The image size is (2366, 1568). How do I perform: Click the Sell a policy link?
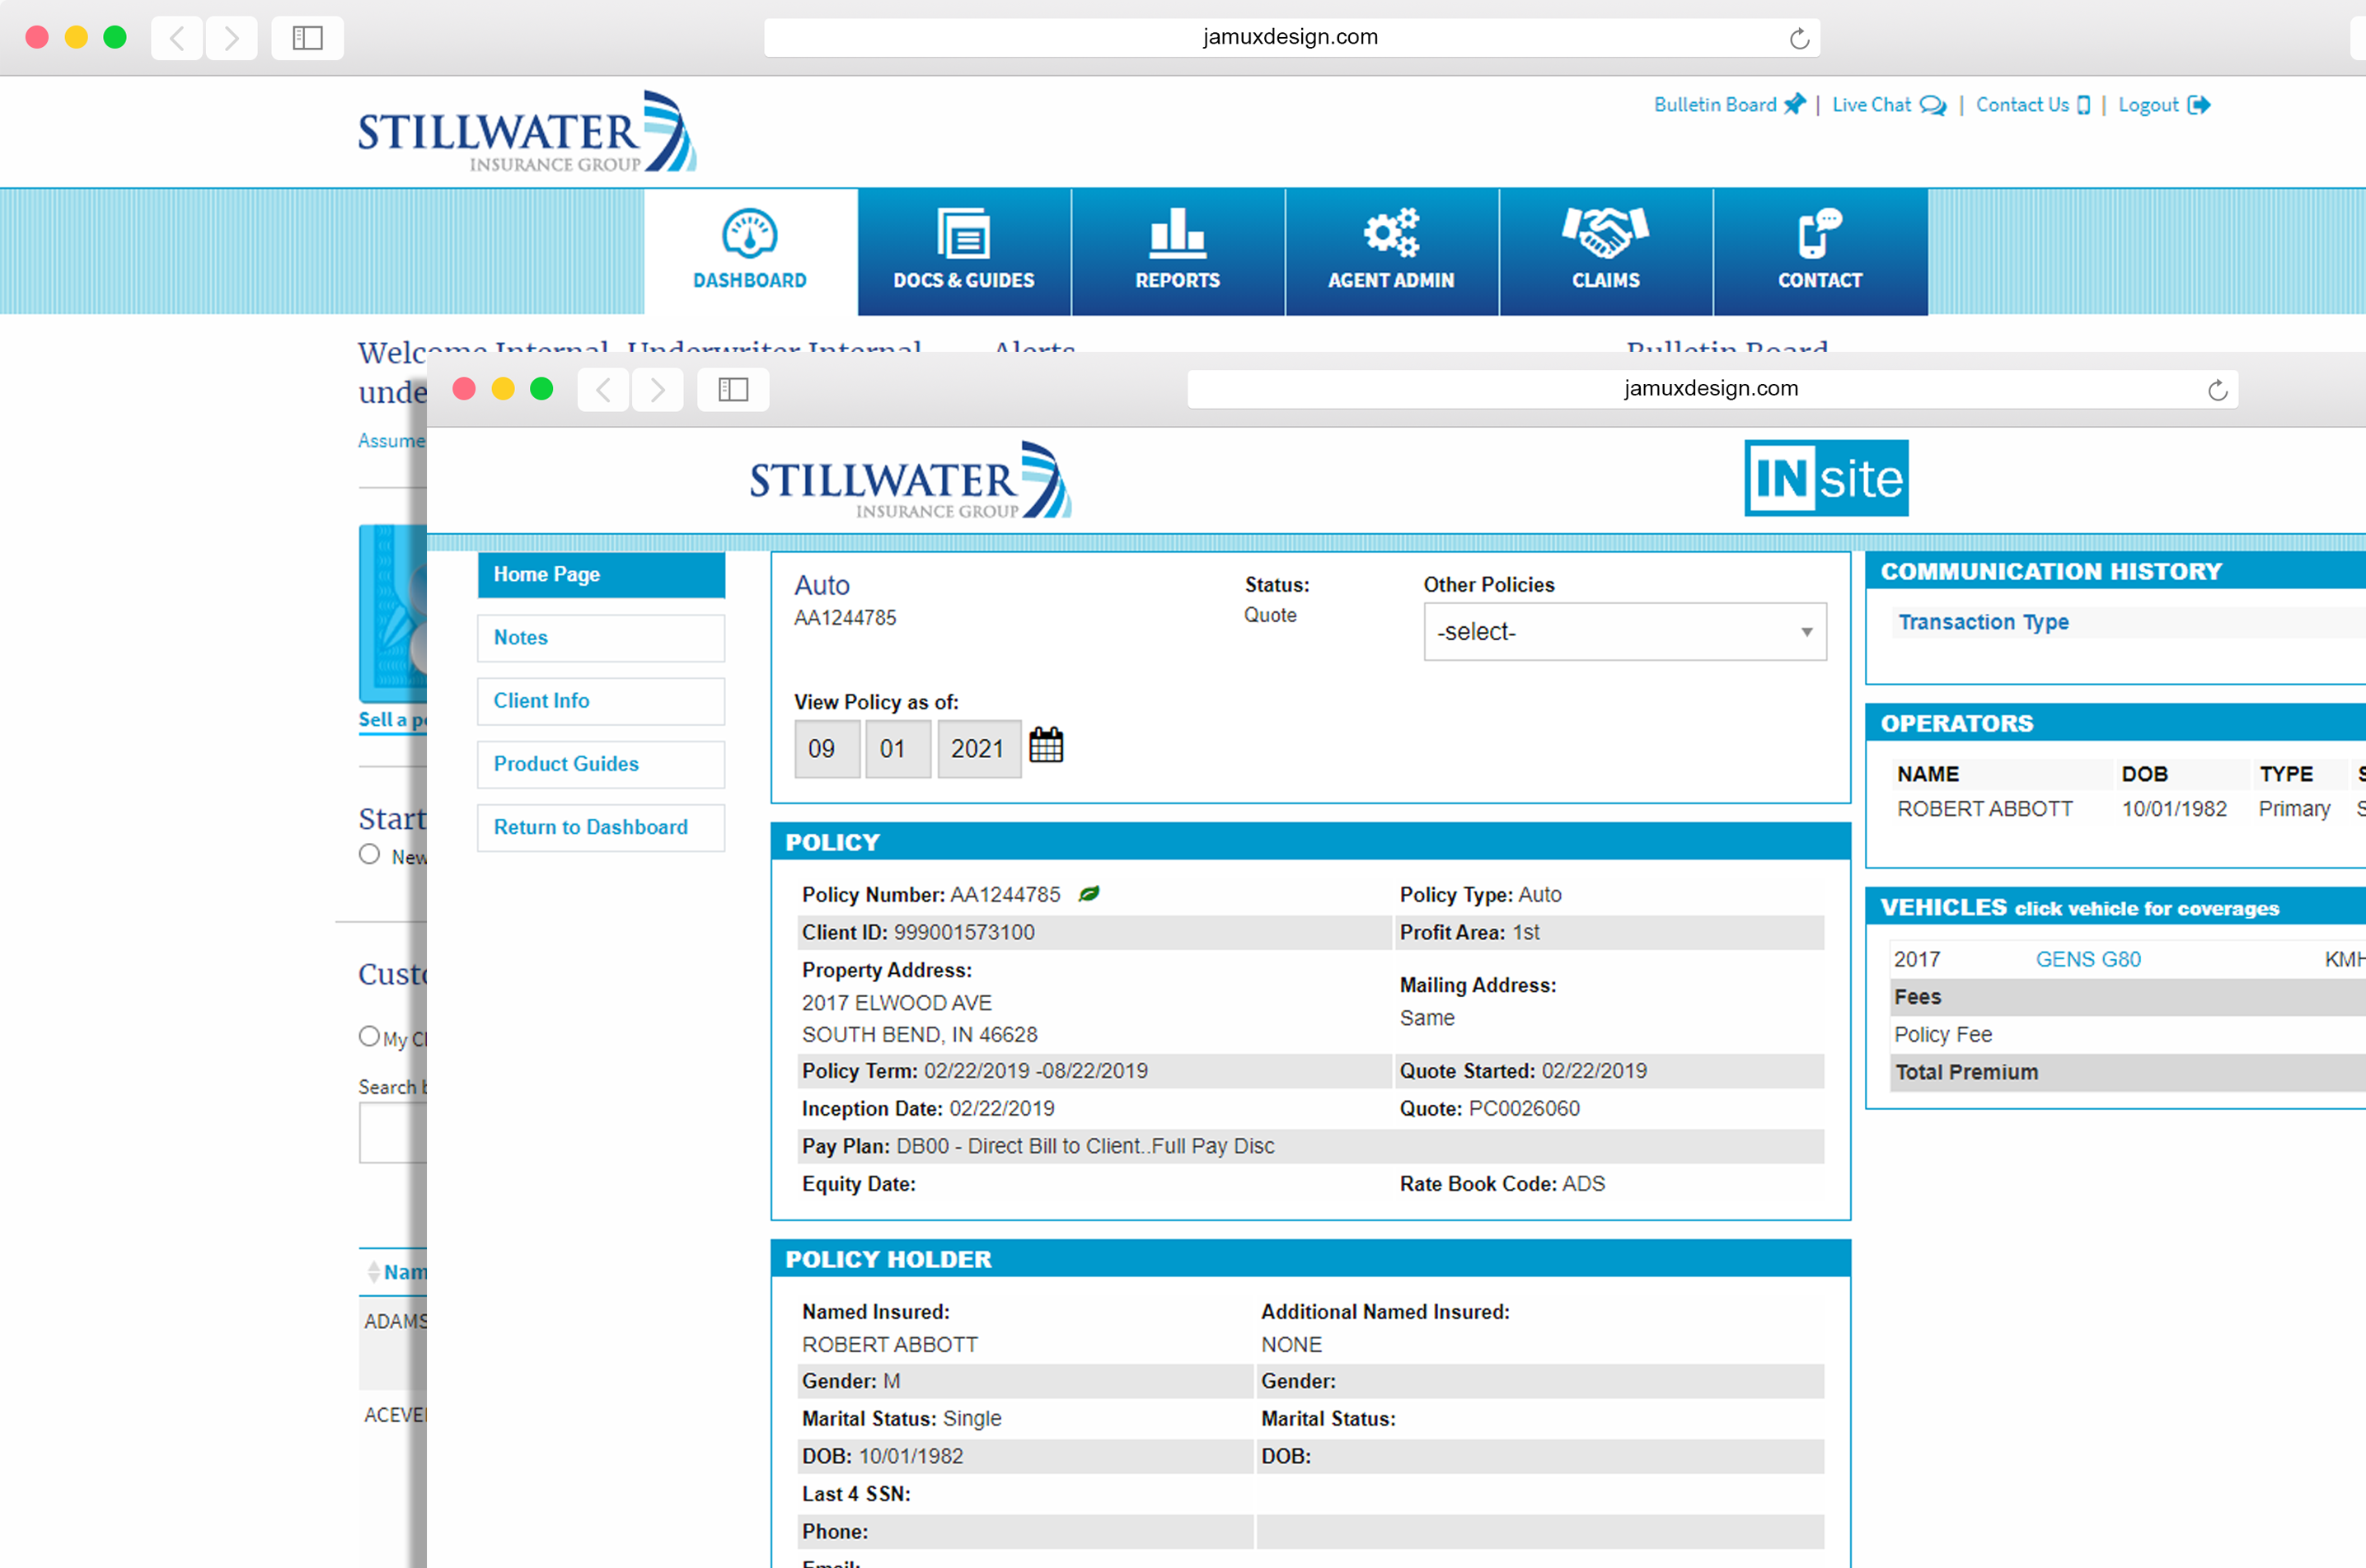tap(392, 720)
